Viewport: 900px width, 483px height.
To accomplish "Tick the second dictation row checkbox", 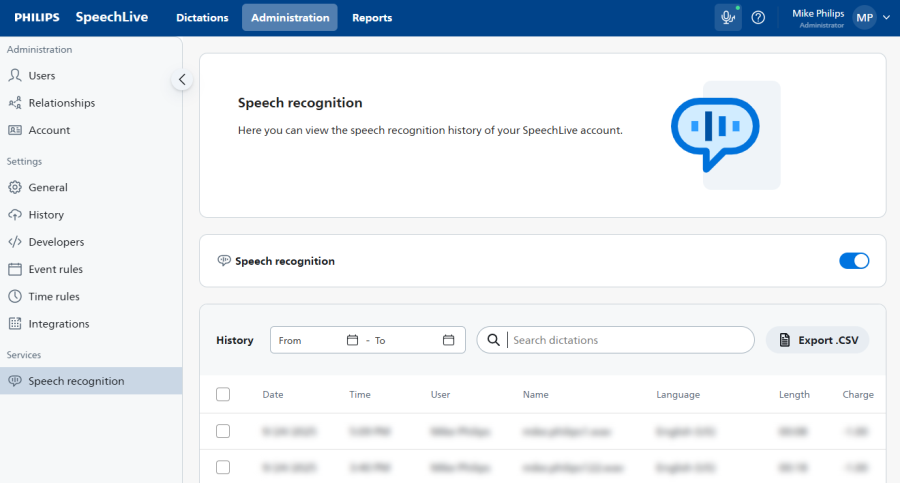I will click(x=223, y=467).
